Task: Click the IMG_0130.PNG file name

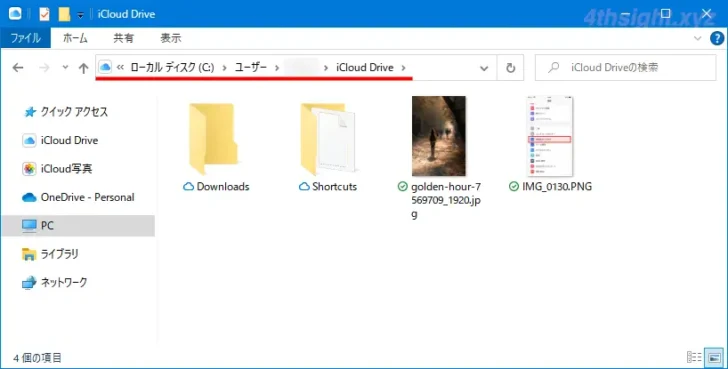Action: (x=557, y=187)
